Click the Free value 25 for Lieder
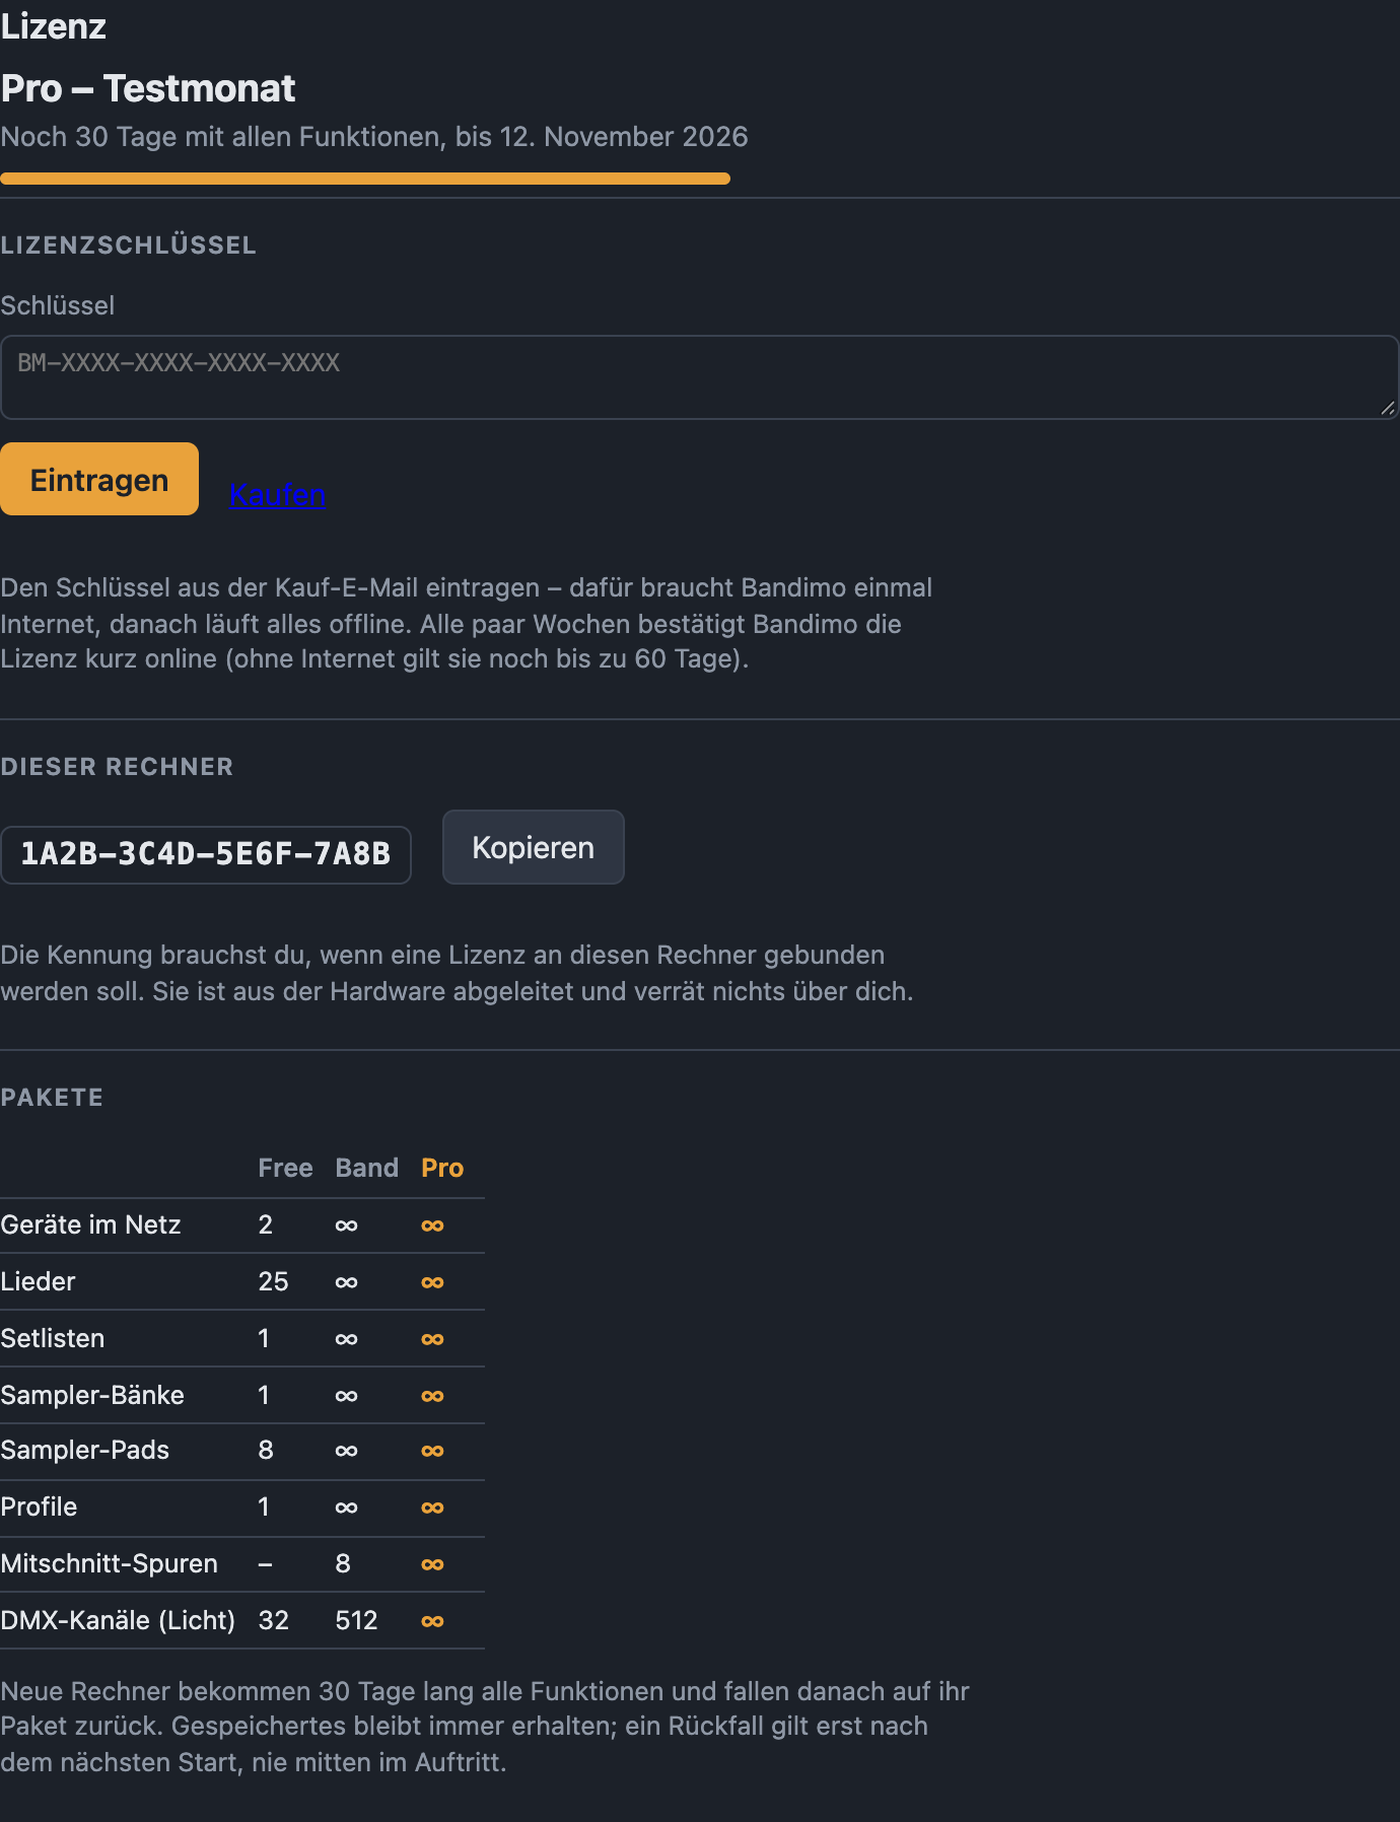The height and width of the screenshot is (1822, 1400). click(x=273, y=1281)
